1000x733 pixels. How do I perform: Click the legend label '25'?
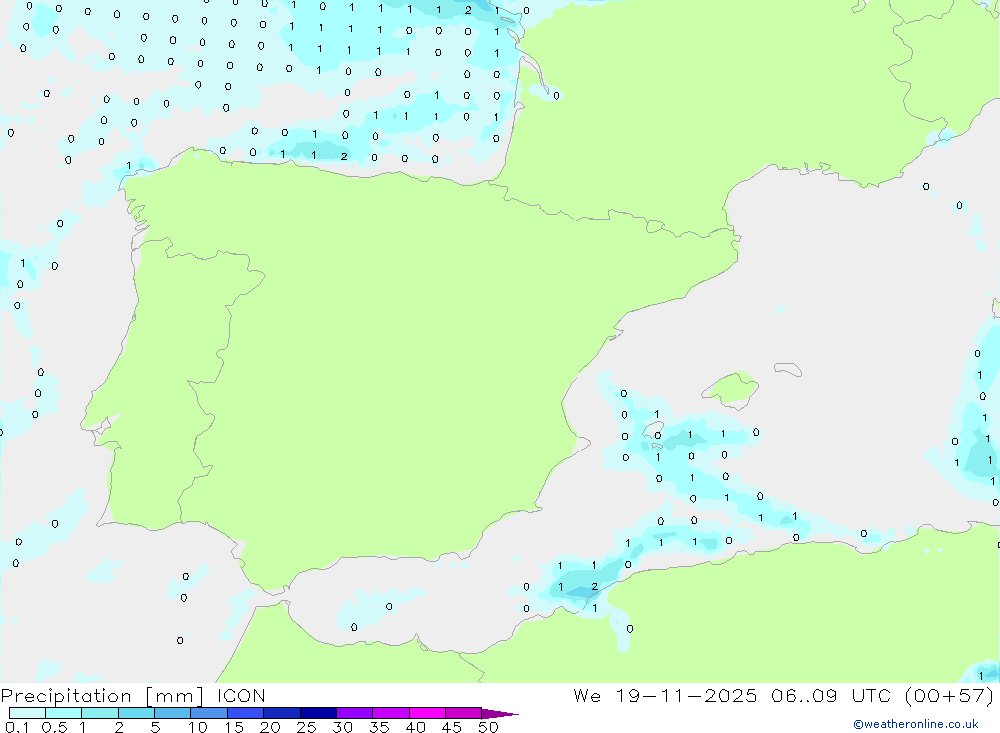pos(306,727)
